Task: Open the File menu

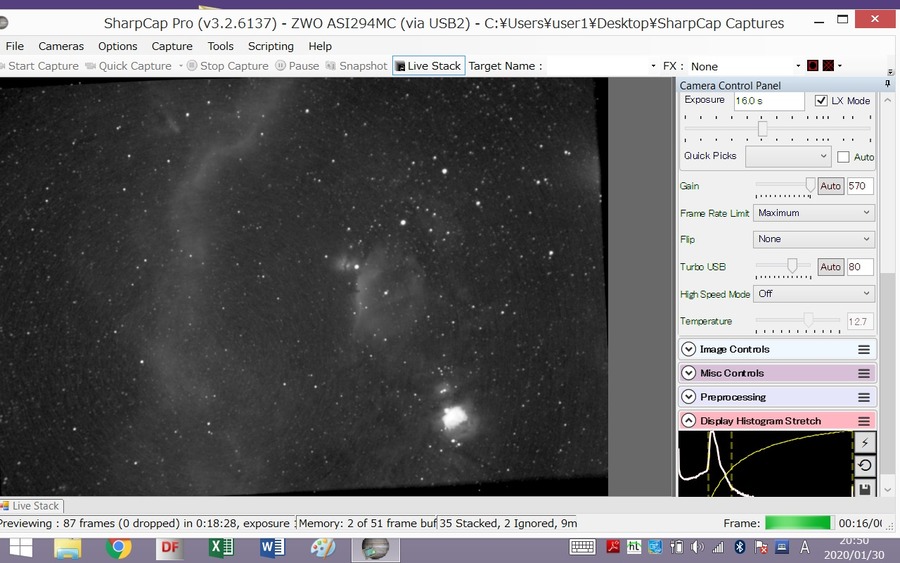Action: pyautogui.click(x=14, y=46)
